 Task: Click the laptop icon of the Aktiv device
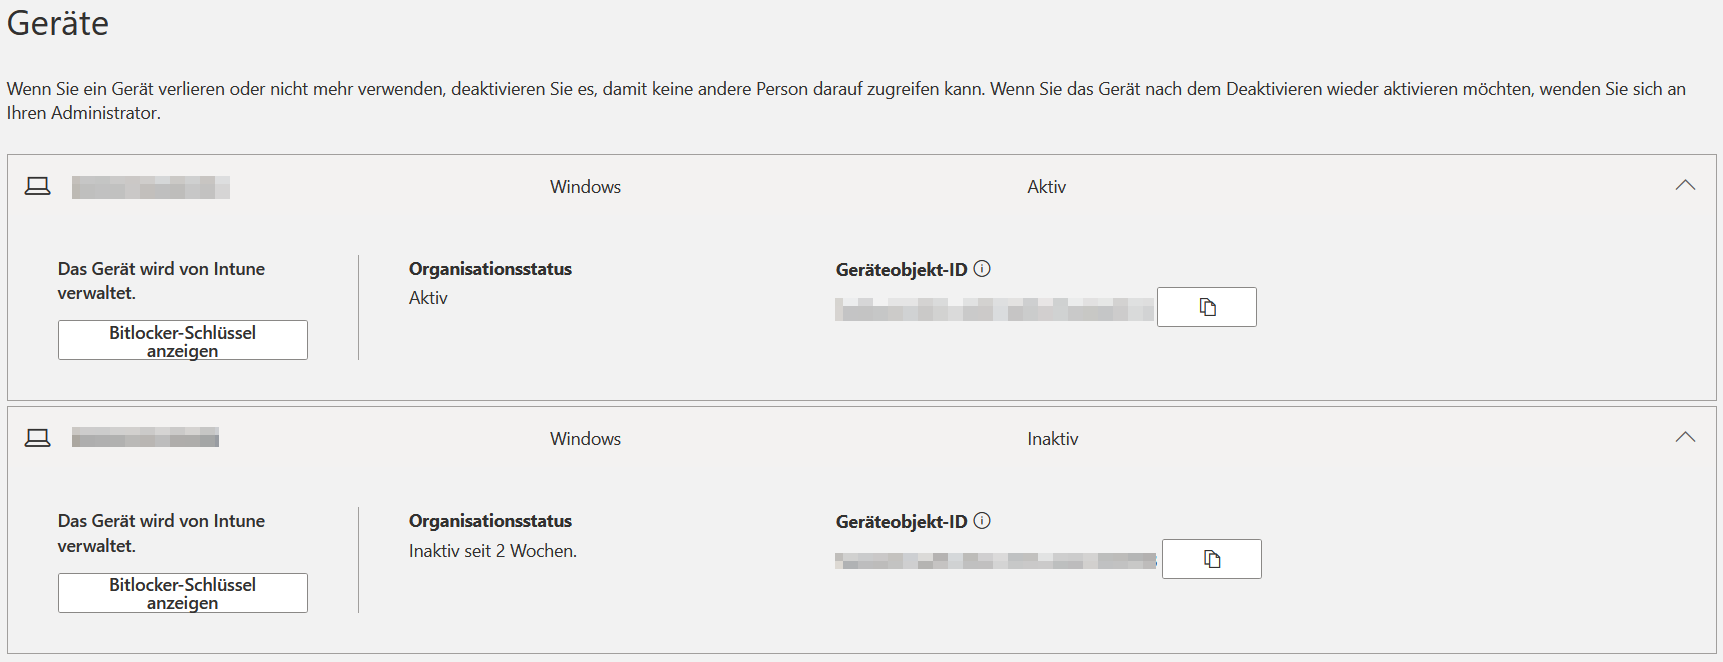pyautogui.click(x=38, y=186)
